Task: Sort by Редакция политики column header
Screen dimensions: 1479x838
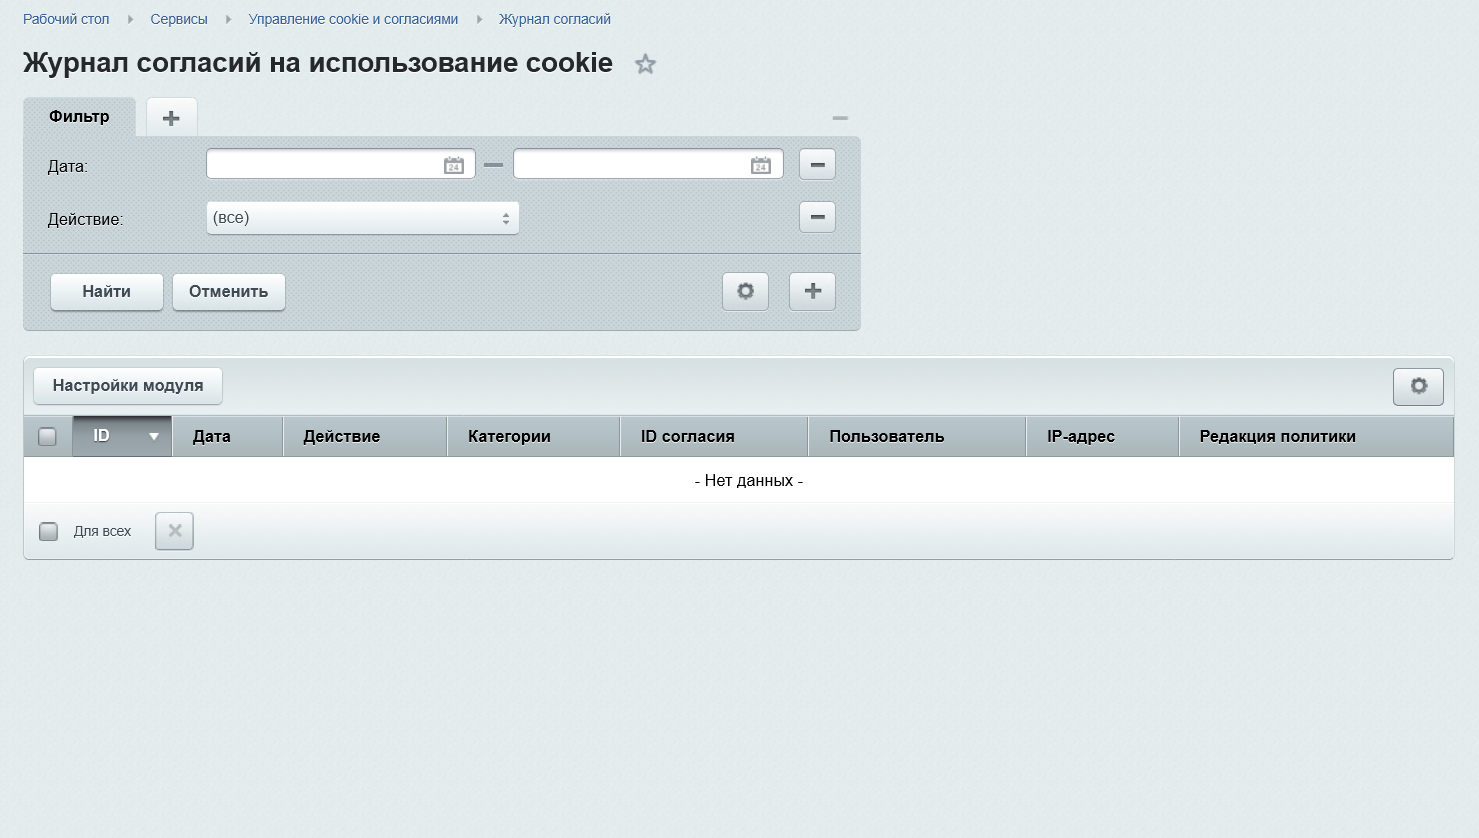Action: (1316, 436)
